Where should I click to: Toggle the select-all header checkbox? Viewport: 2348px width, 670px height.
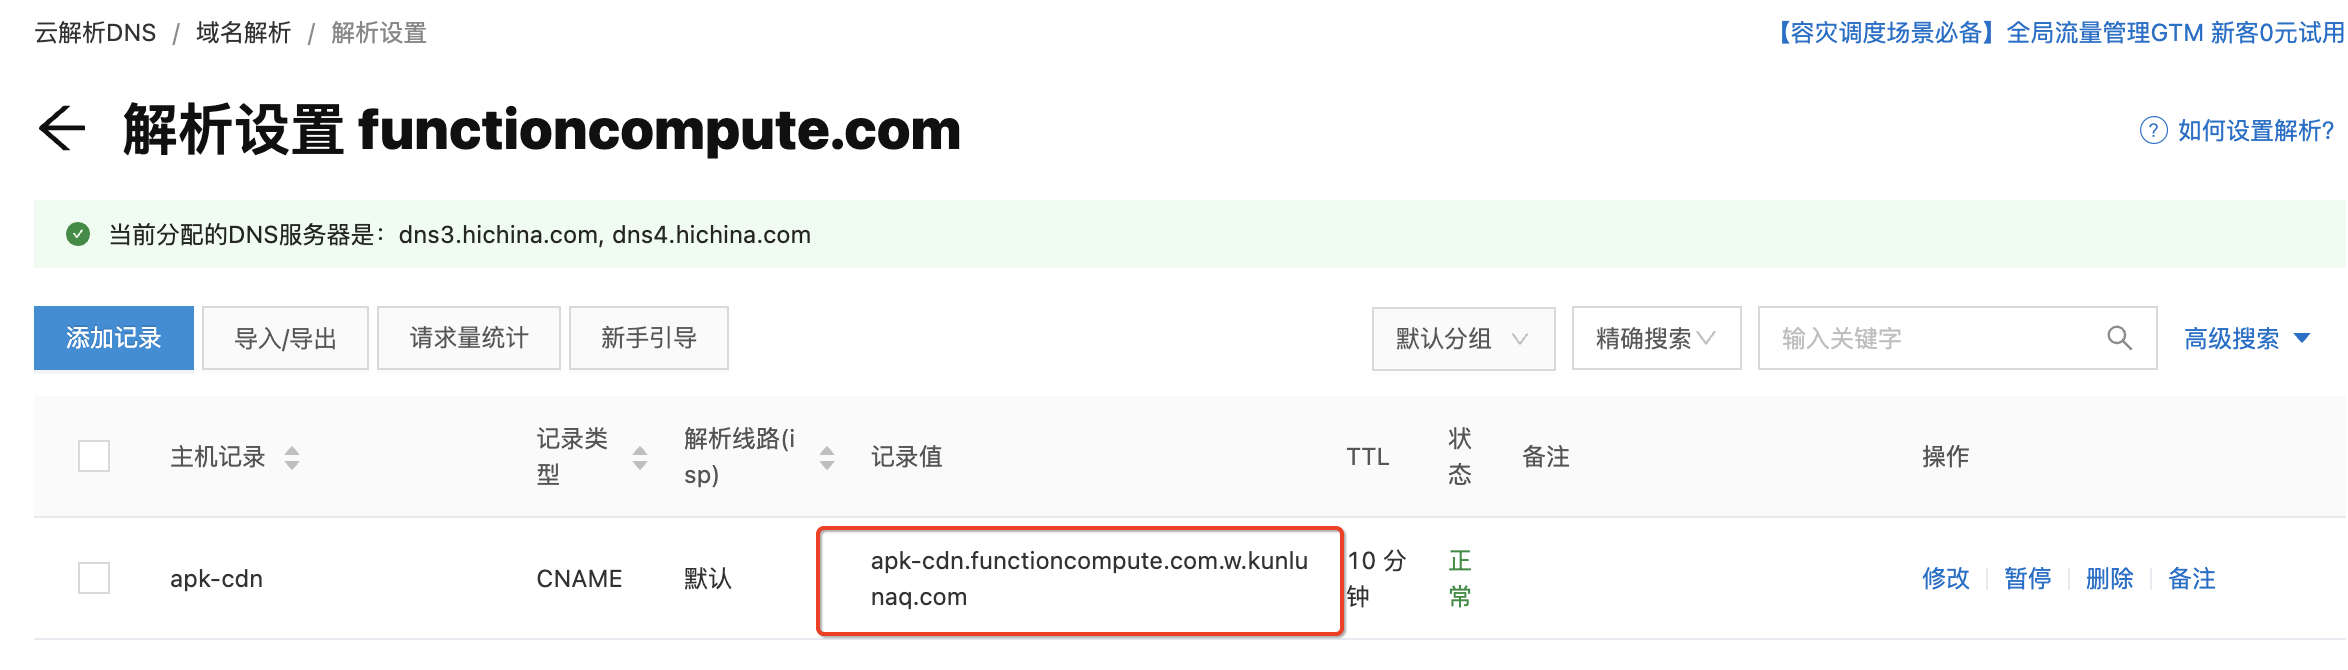[94, 457]
